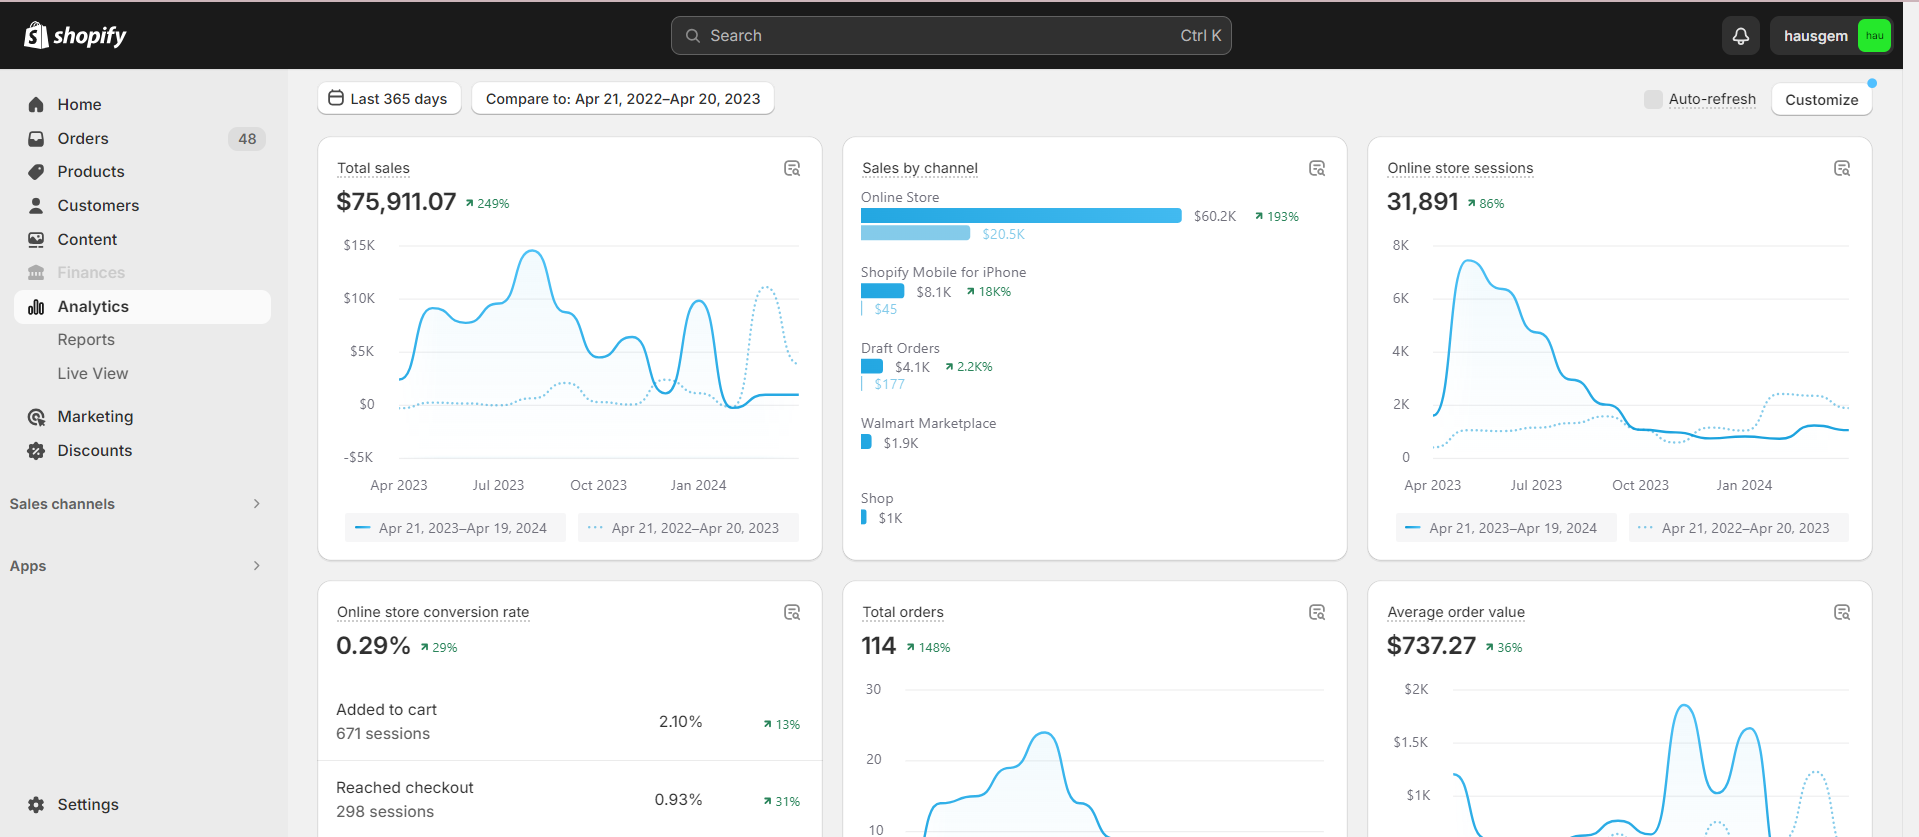This screenshot has width=1919, height=837.
Task: Expand the Sales channels section
Action: (x=136, y=504)
